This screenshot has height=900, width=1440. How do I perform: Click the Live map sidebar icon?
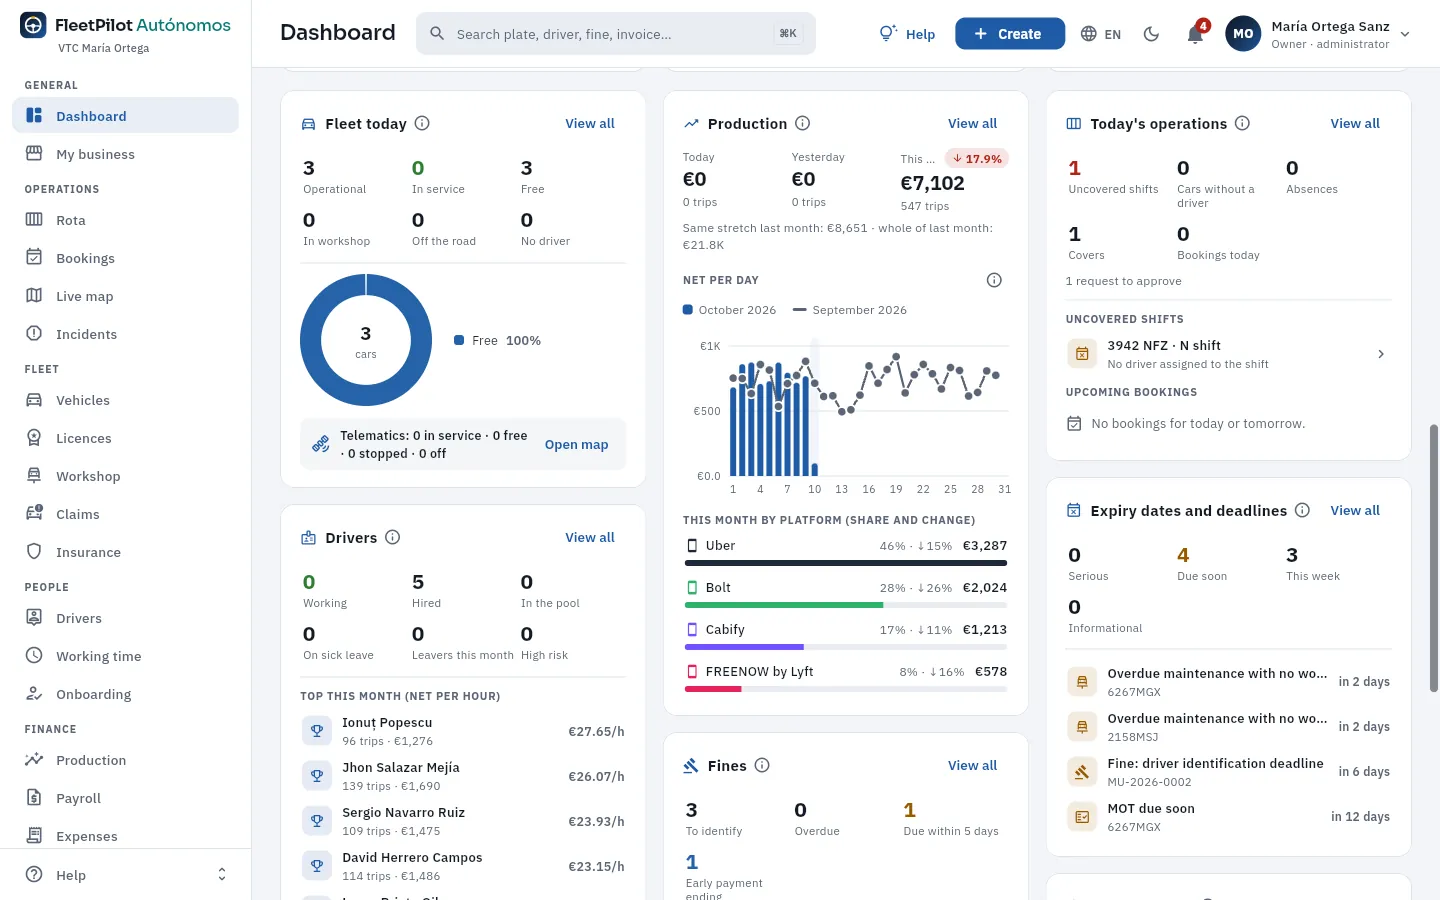(x=34, y=296)
